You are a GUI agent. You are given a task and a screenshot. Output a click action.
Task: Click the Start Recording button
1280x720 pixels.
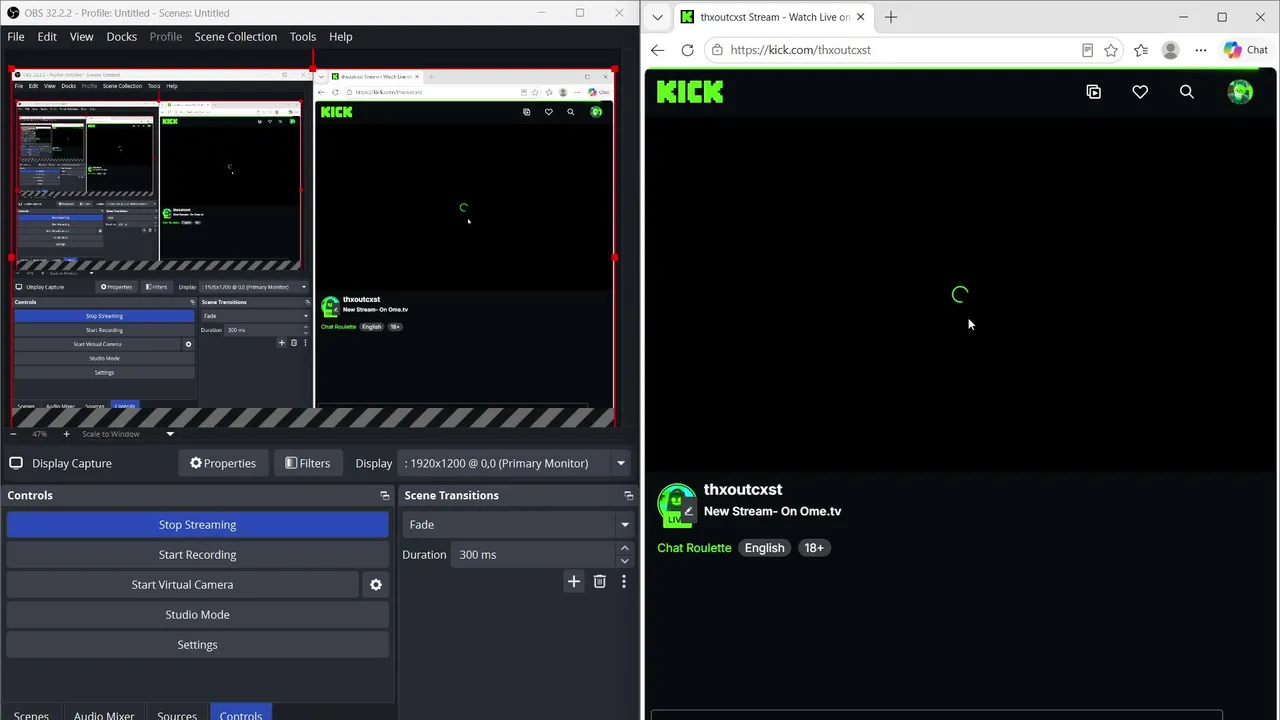pyautogui.click(x=197, y=555)
